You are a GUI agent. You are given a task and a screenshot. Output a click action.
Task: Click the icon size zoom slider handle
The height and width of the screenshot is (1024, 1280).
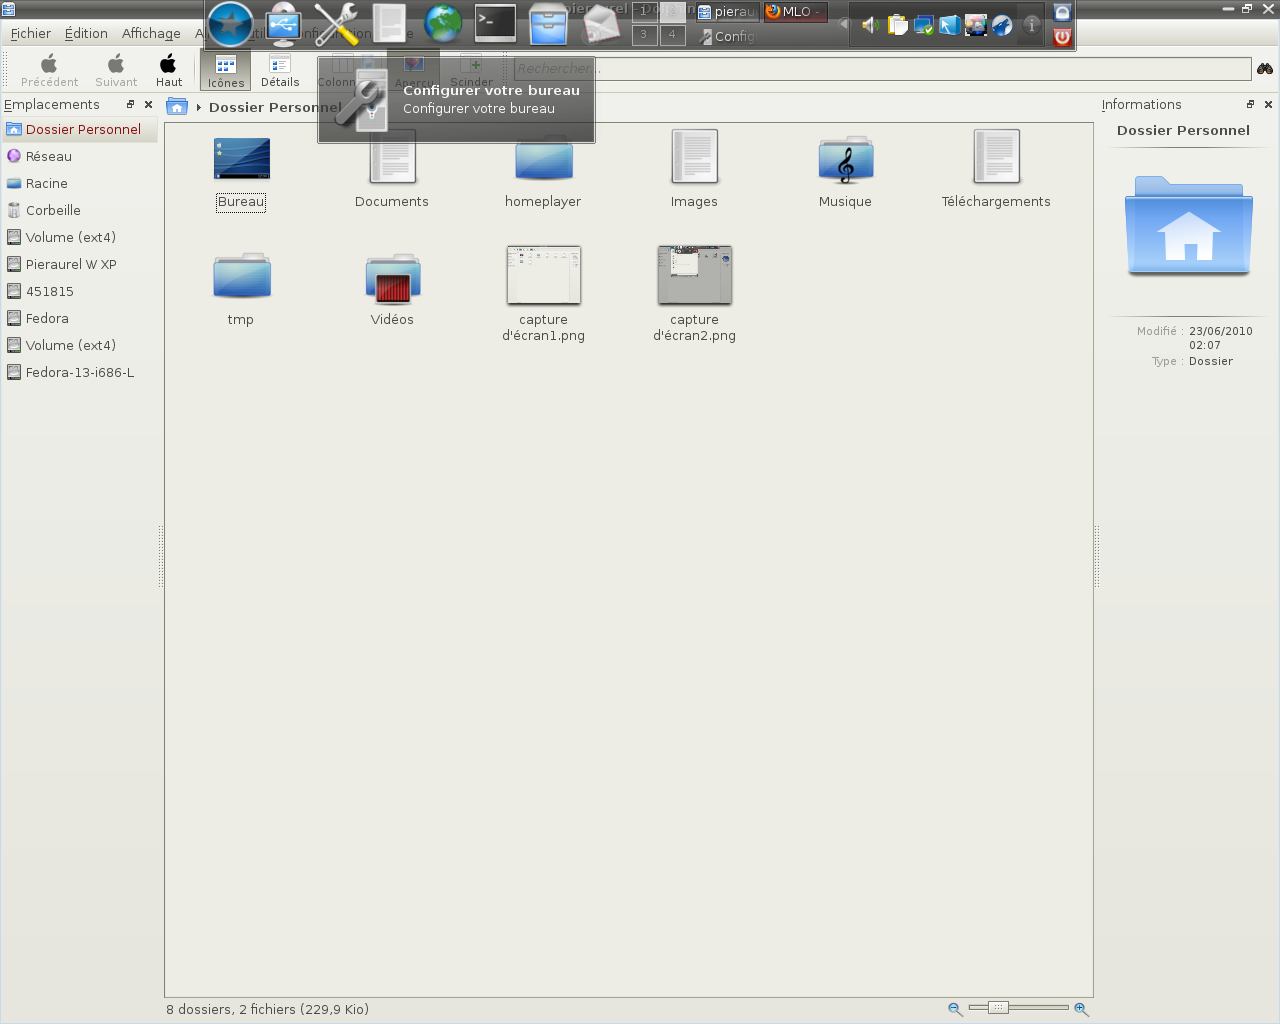pos(998,1007)
